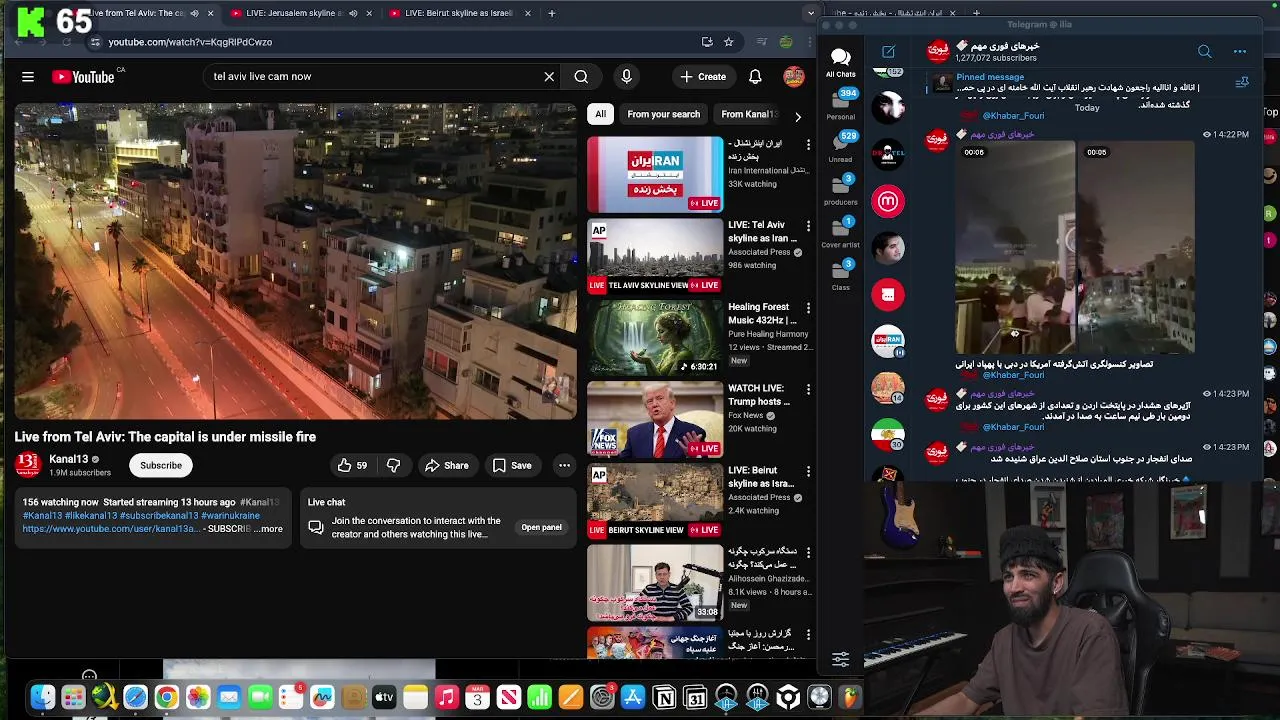The image size is (1280, 720).
Task: Mute the Jerusalem skyline tab audio
Action: 353,13
